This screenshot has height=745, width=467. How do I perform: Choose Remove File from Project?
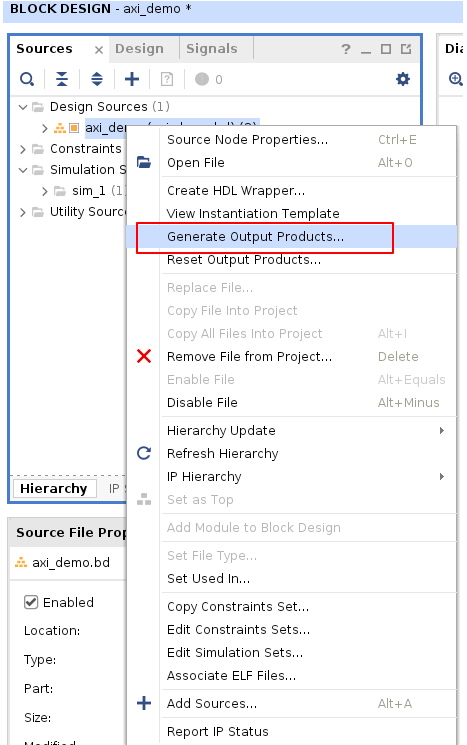pos(291,356)
